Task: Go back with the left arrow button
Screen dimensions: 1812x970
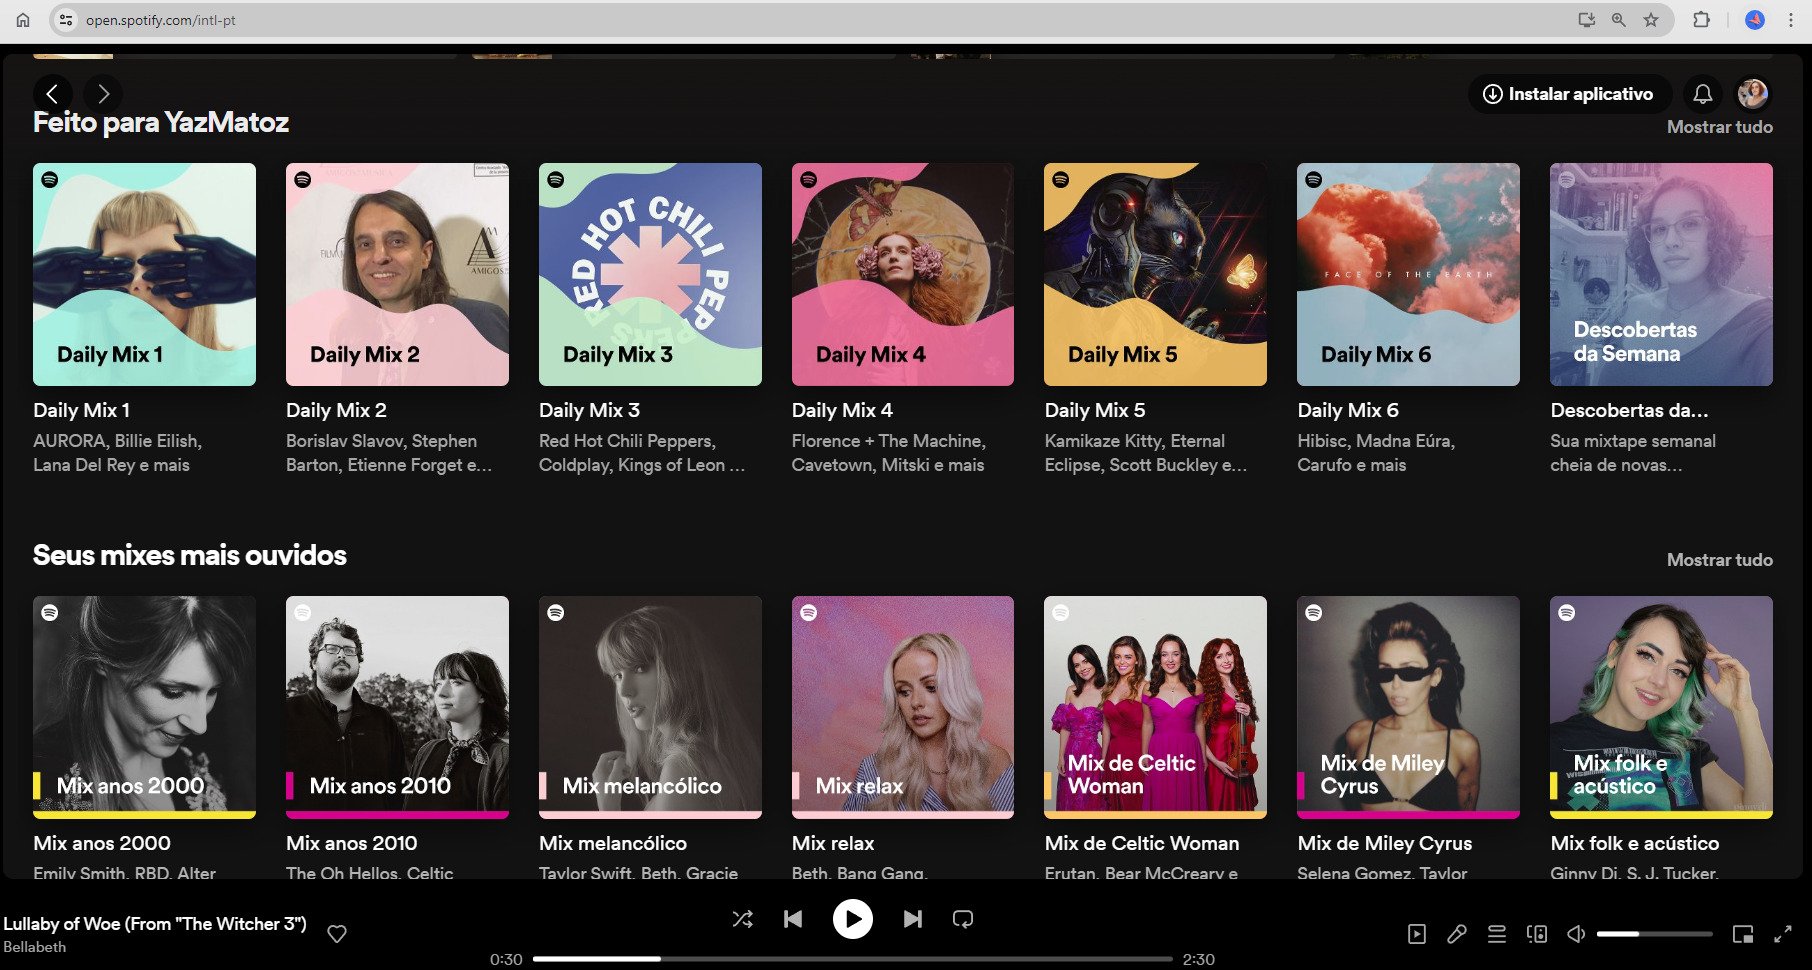Action: coord(53,94)
